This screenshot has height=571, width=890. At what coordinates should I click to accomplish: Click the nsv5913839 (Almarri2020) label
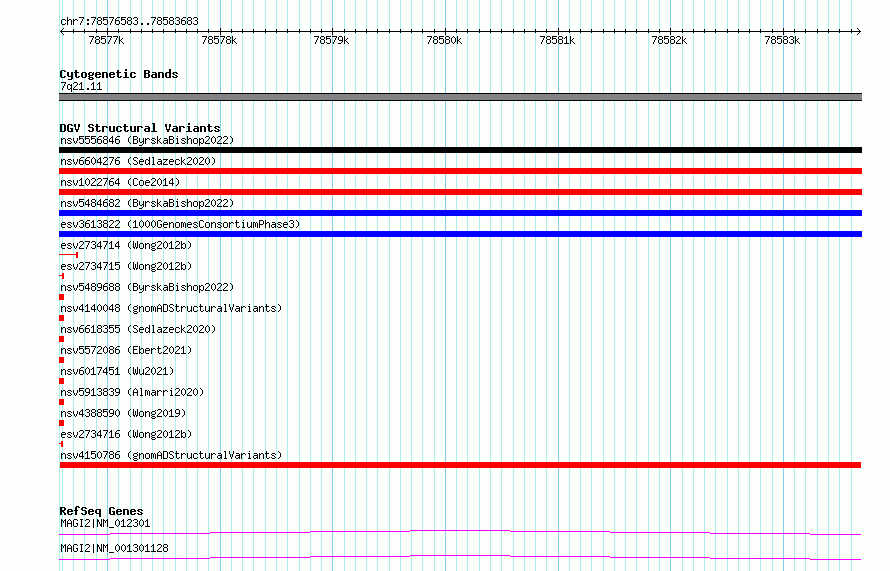click(x=132, y=392)
